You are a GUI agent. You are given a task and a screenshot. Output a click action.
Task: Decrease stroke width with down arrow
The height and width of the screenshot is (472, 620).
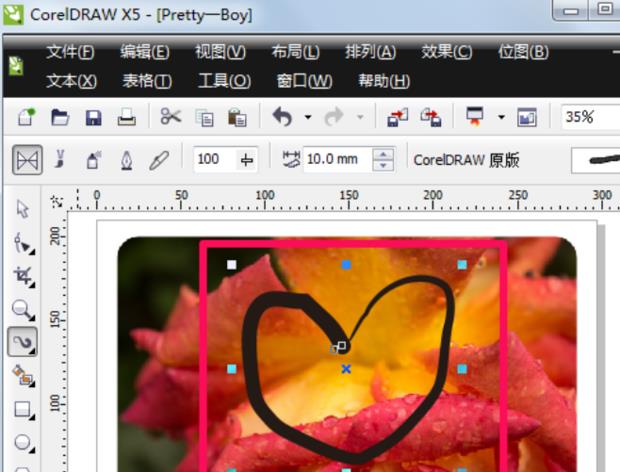(x=383, y=166)
